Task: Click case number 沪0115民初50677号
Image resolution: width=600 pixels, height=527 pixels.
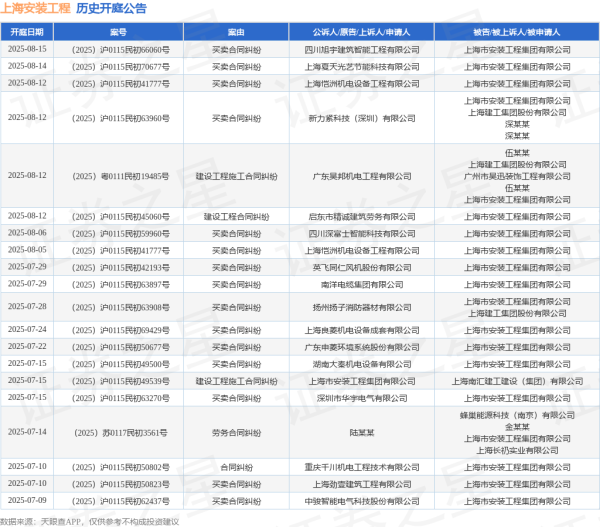Action: point(121,348)
